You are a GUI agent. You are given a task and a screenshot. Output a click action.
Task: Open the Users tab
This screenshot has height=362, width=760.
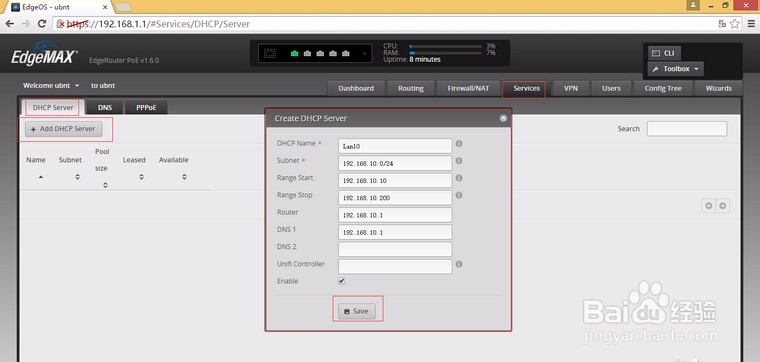(611, 88)
